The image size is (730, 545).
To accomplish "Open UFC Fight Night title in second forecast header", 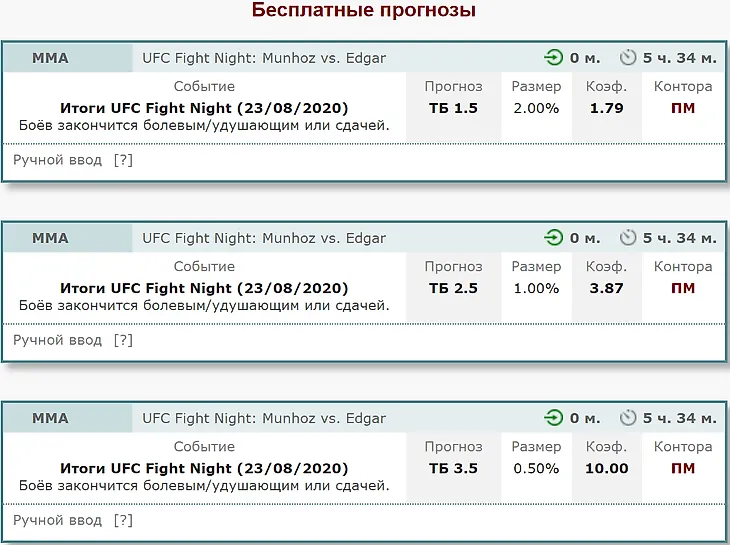I will (264, 238).
